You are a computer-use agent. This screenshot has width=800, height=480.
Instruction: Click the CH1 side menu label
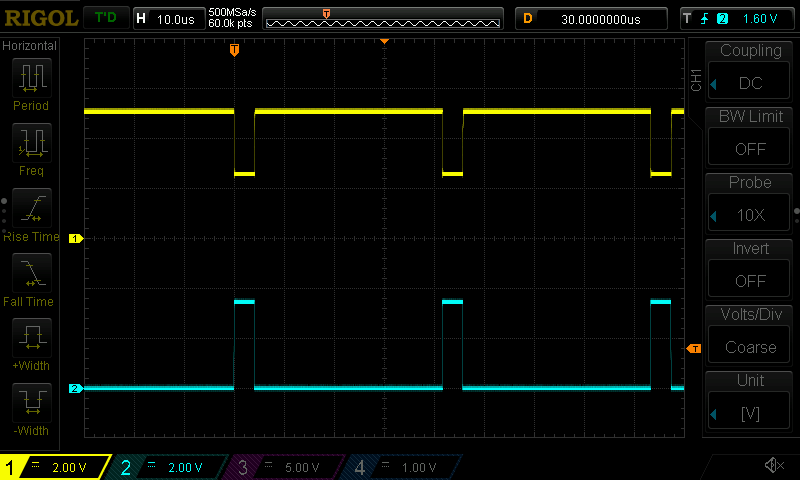pyautogui.click(x=696, y=80)
